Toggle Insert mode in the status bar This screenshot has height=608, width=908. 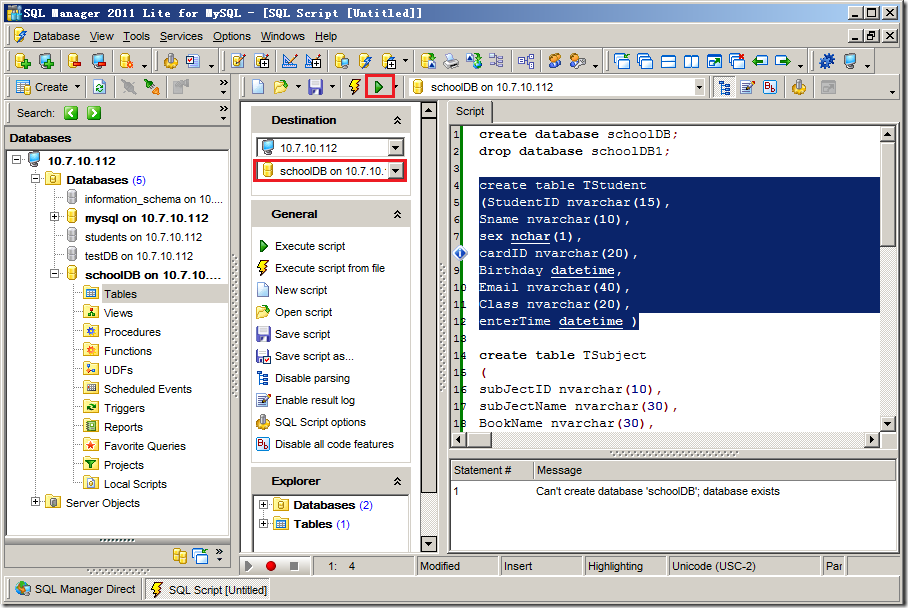(x=540, y=565)
